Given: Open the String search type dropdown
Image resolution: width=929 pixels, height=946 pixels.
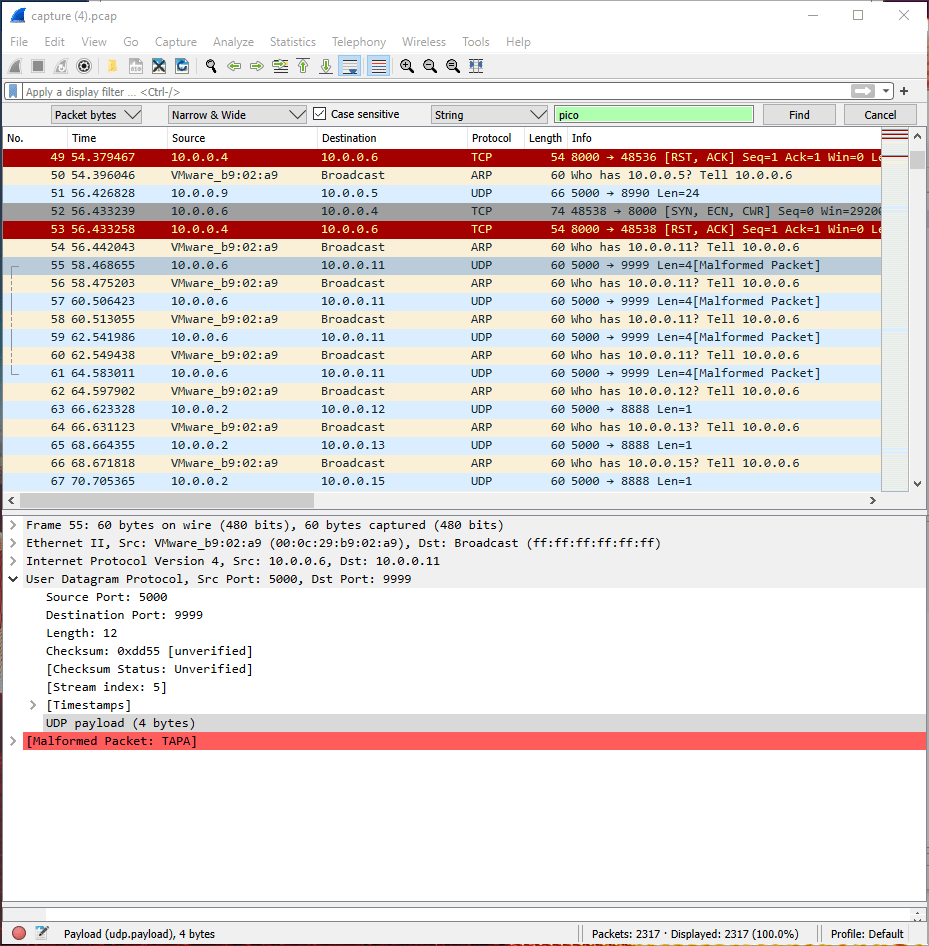Looking at the screenshot, I should tap(489, 115).
